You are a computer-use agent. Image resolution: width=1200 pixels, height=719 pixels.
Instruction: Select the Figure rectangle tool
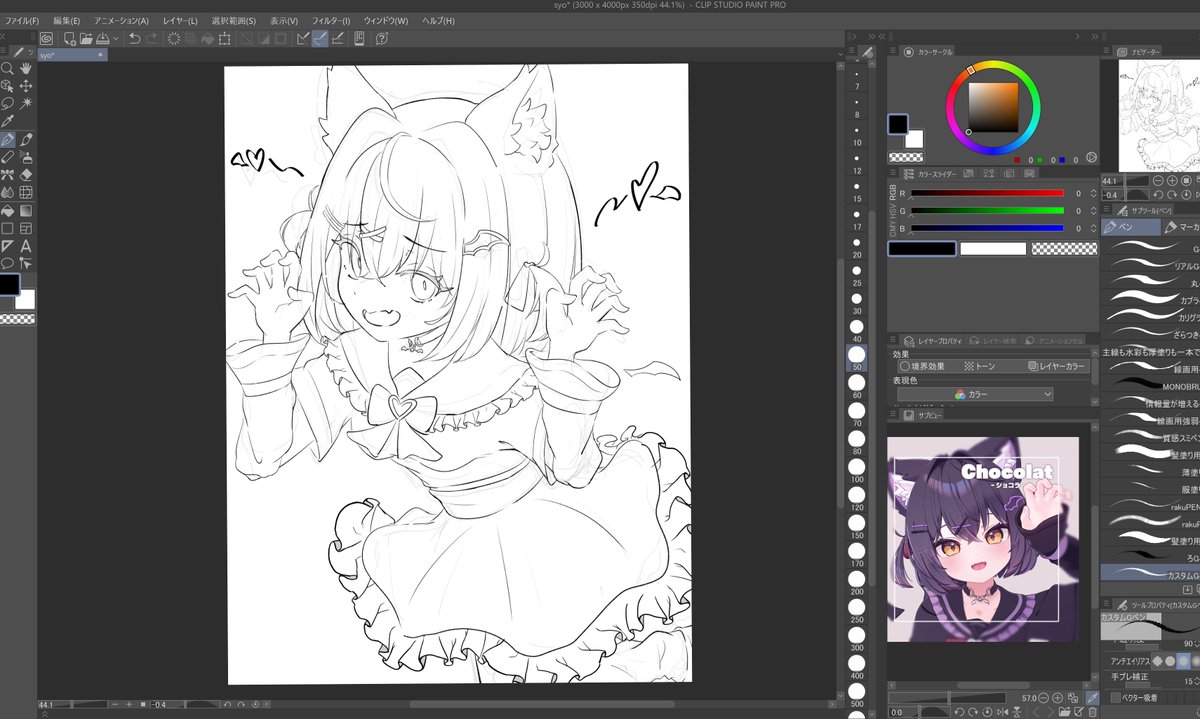click(x=7, y=228)
